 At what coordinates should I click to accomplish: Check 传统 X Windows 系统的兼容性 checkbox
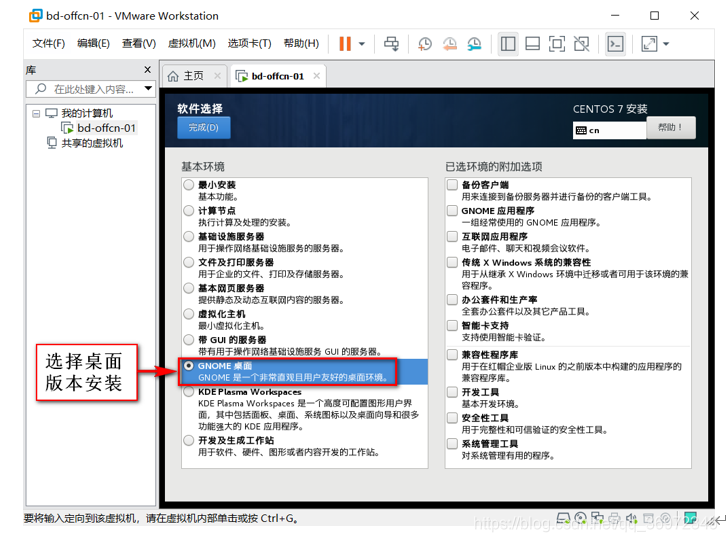point(453,262)
